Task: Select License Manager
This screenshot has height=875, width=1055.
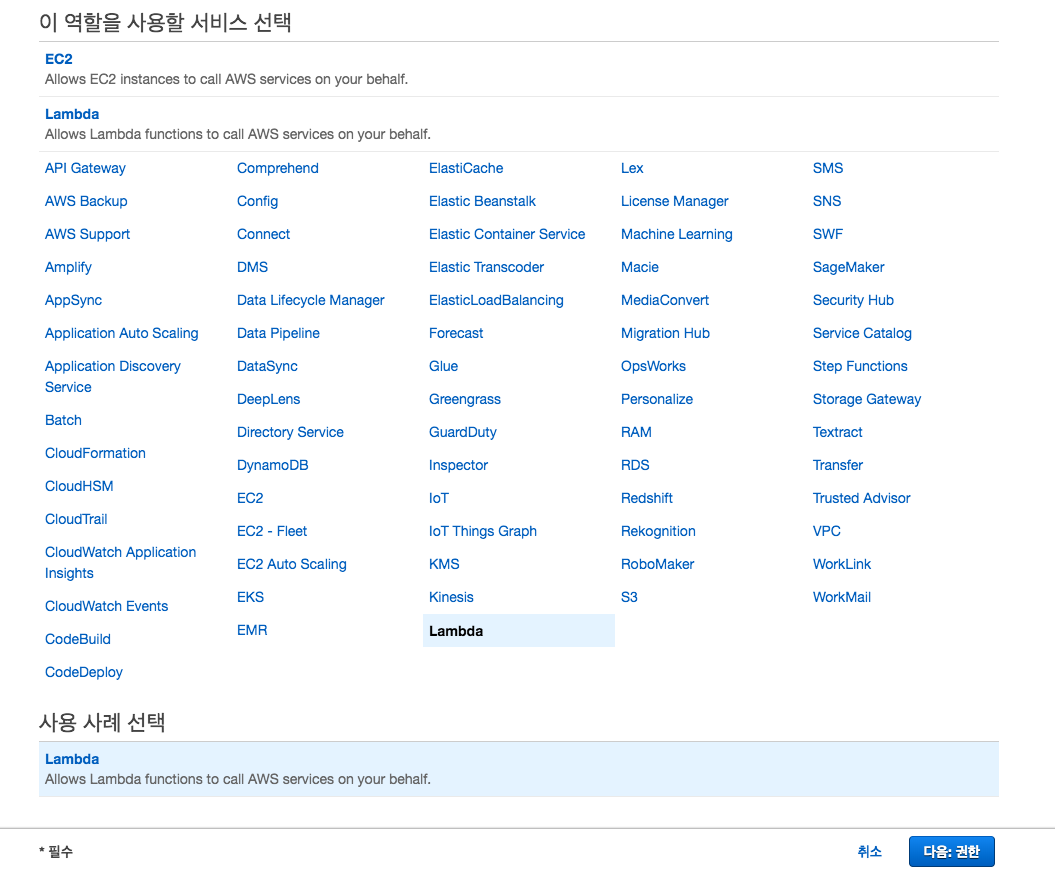Action: tap(675, 201)
